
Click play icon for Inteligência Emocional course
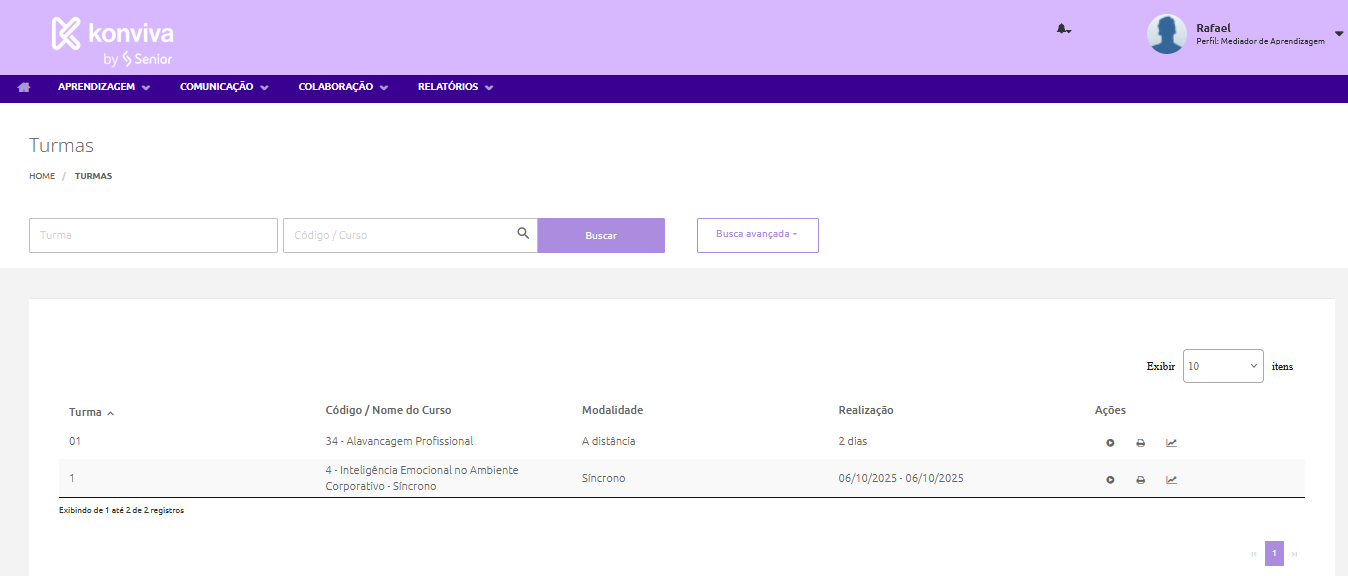click(x=1110, y=480)
